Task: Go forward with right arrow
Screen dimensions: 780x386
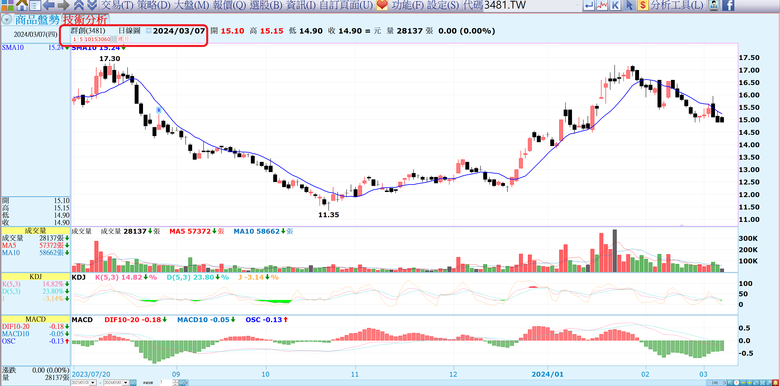Action: tap(63, 5)
